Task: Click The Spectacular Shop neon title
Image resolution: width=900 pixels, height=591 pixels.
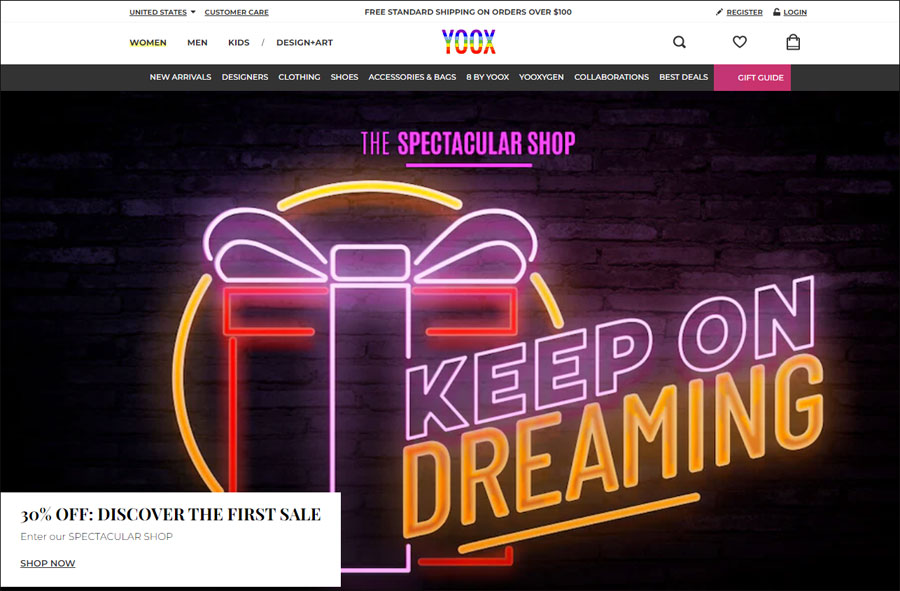Action: point(468,143)
